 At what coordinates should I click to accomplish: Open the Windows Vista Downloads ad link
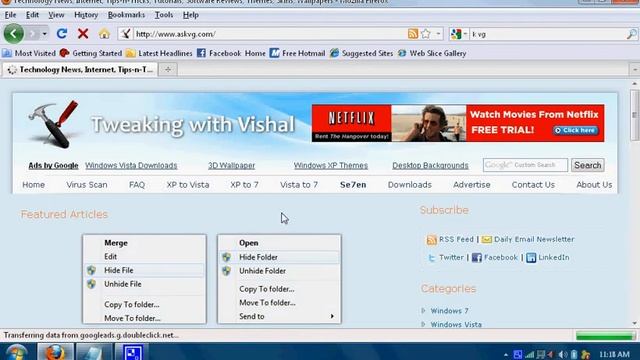coord(131,166)
